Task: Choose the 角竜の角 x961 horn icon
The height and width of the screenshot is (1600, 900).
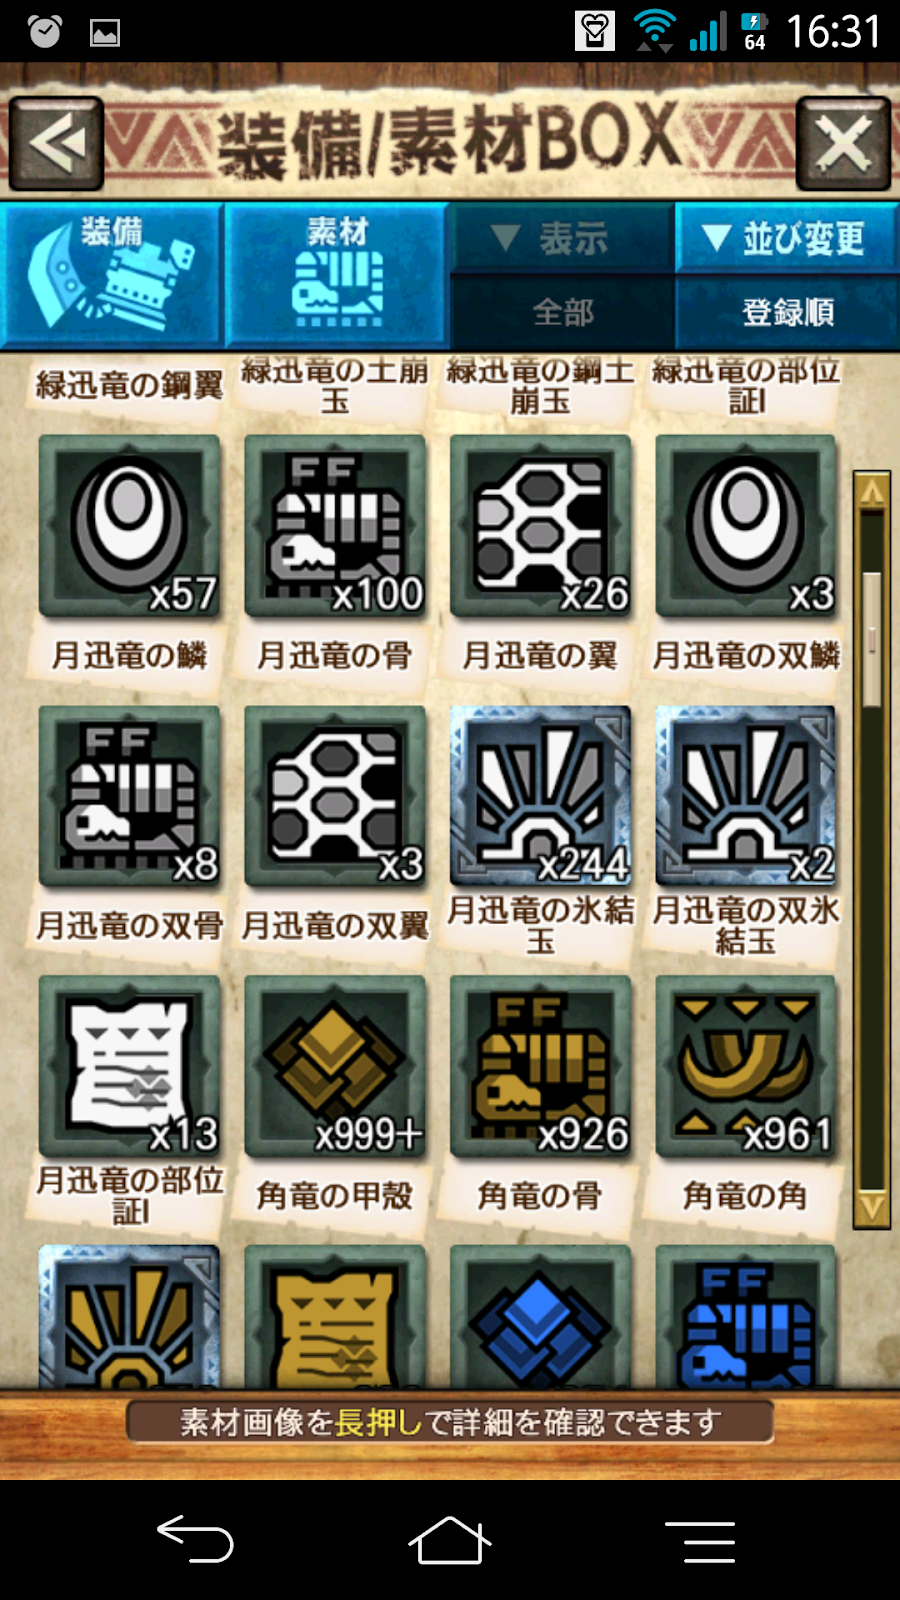Action: (746, 1066)
